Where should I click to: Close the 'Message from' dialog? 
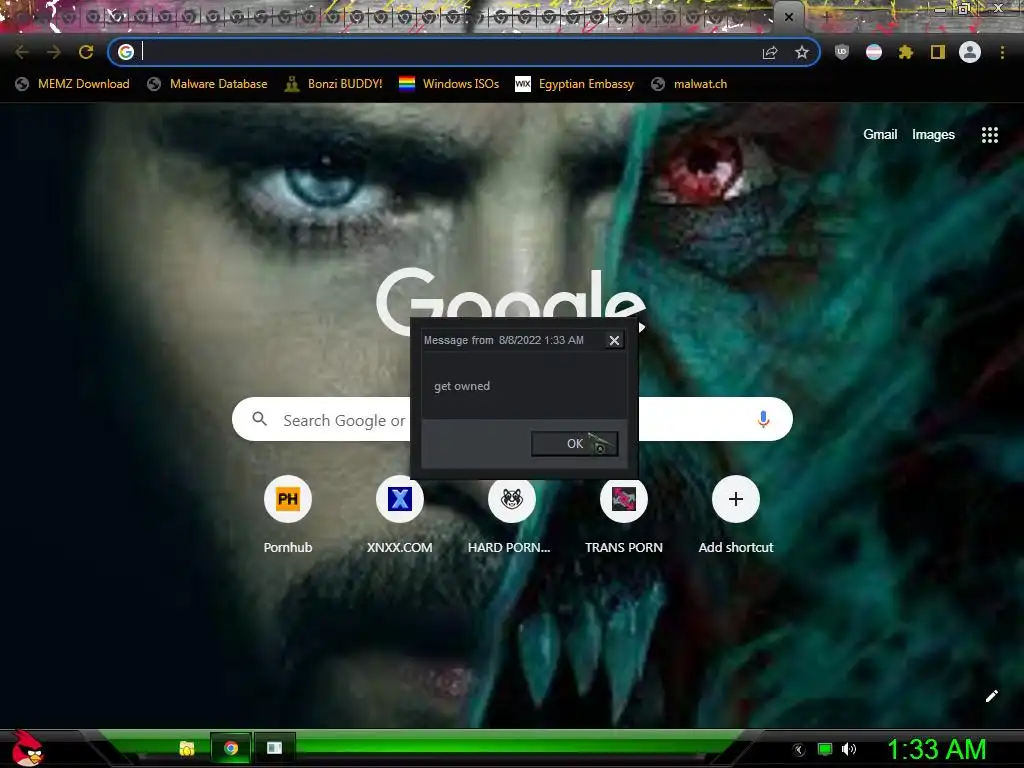click(614, 340)
